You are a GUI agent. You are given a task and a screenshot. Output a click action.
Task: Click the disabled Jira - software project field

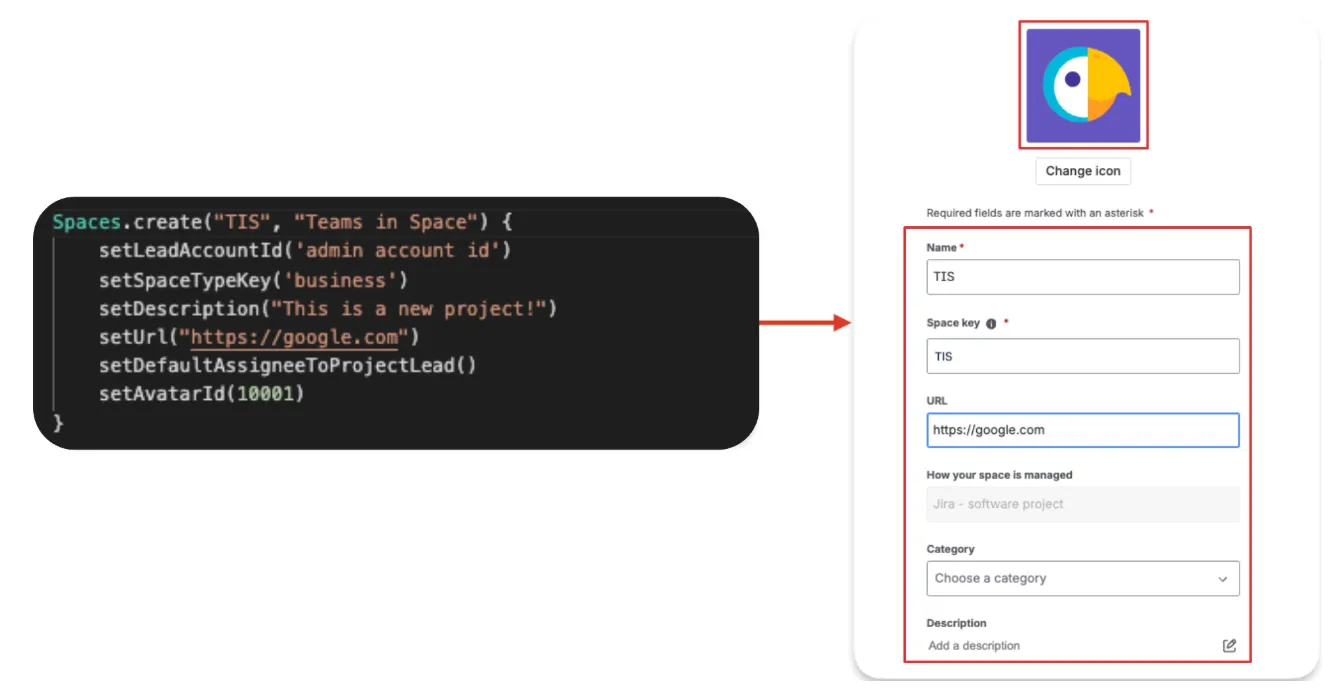pos(1083,504)
